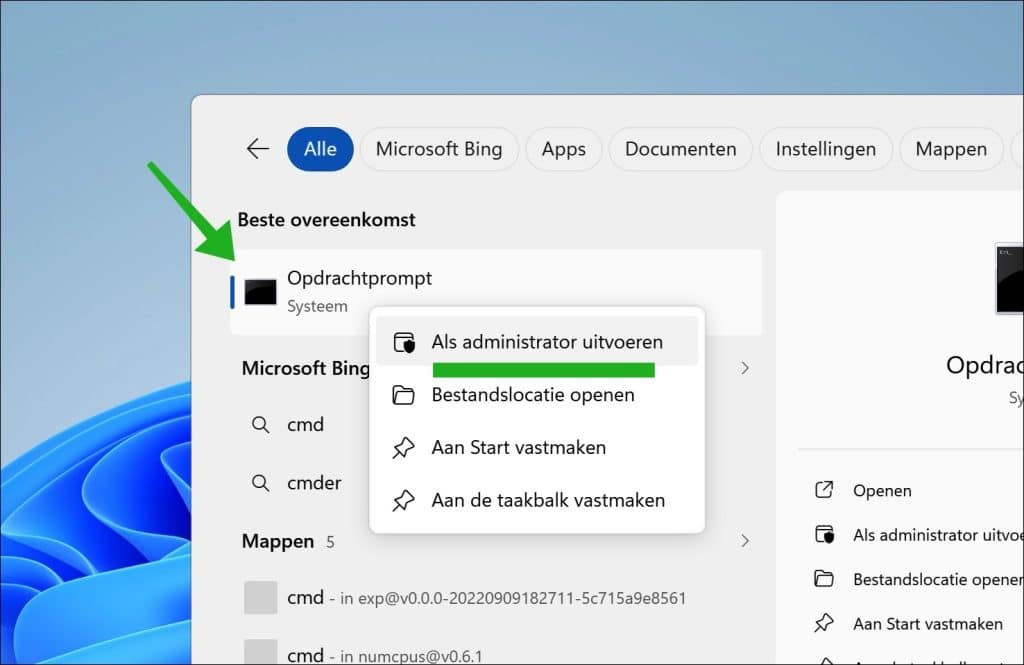The width and height of the screenshot is (1024, 665).
Task: Click the folder icon in context menu
Action: click(403, 395)
